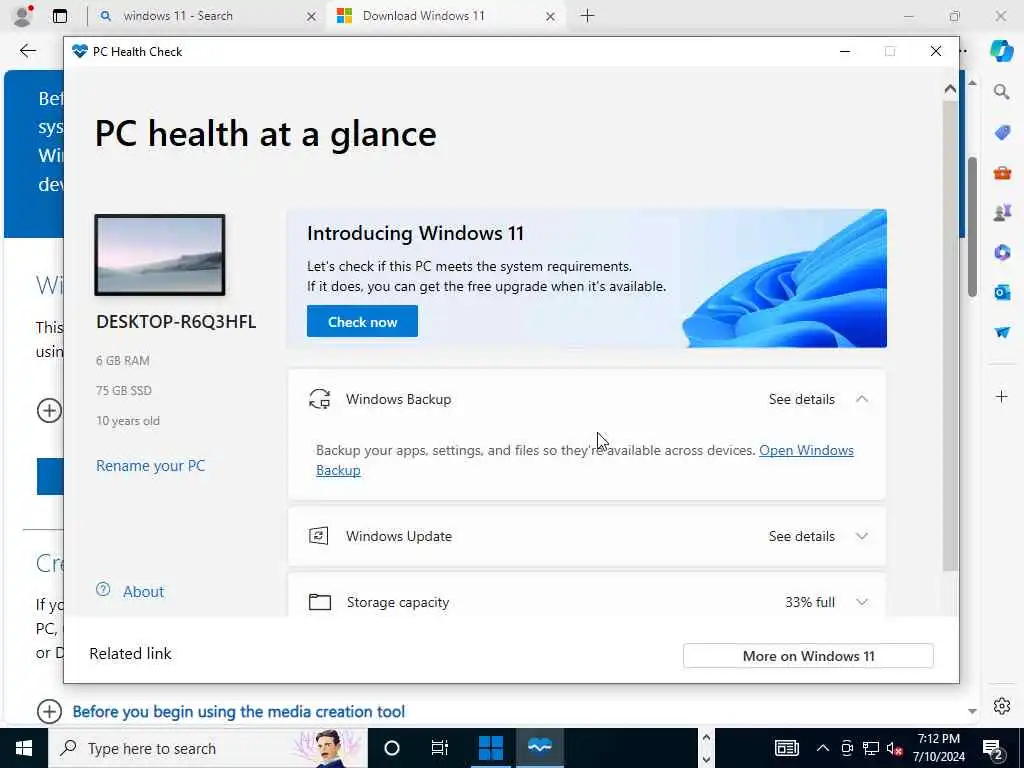Screen dimensions: 1024x768
Task: Open the Edge sidebar Shopping tag icon
Action: click(1002, 133)
